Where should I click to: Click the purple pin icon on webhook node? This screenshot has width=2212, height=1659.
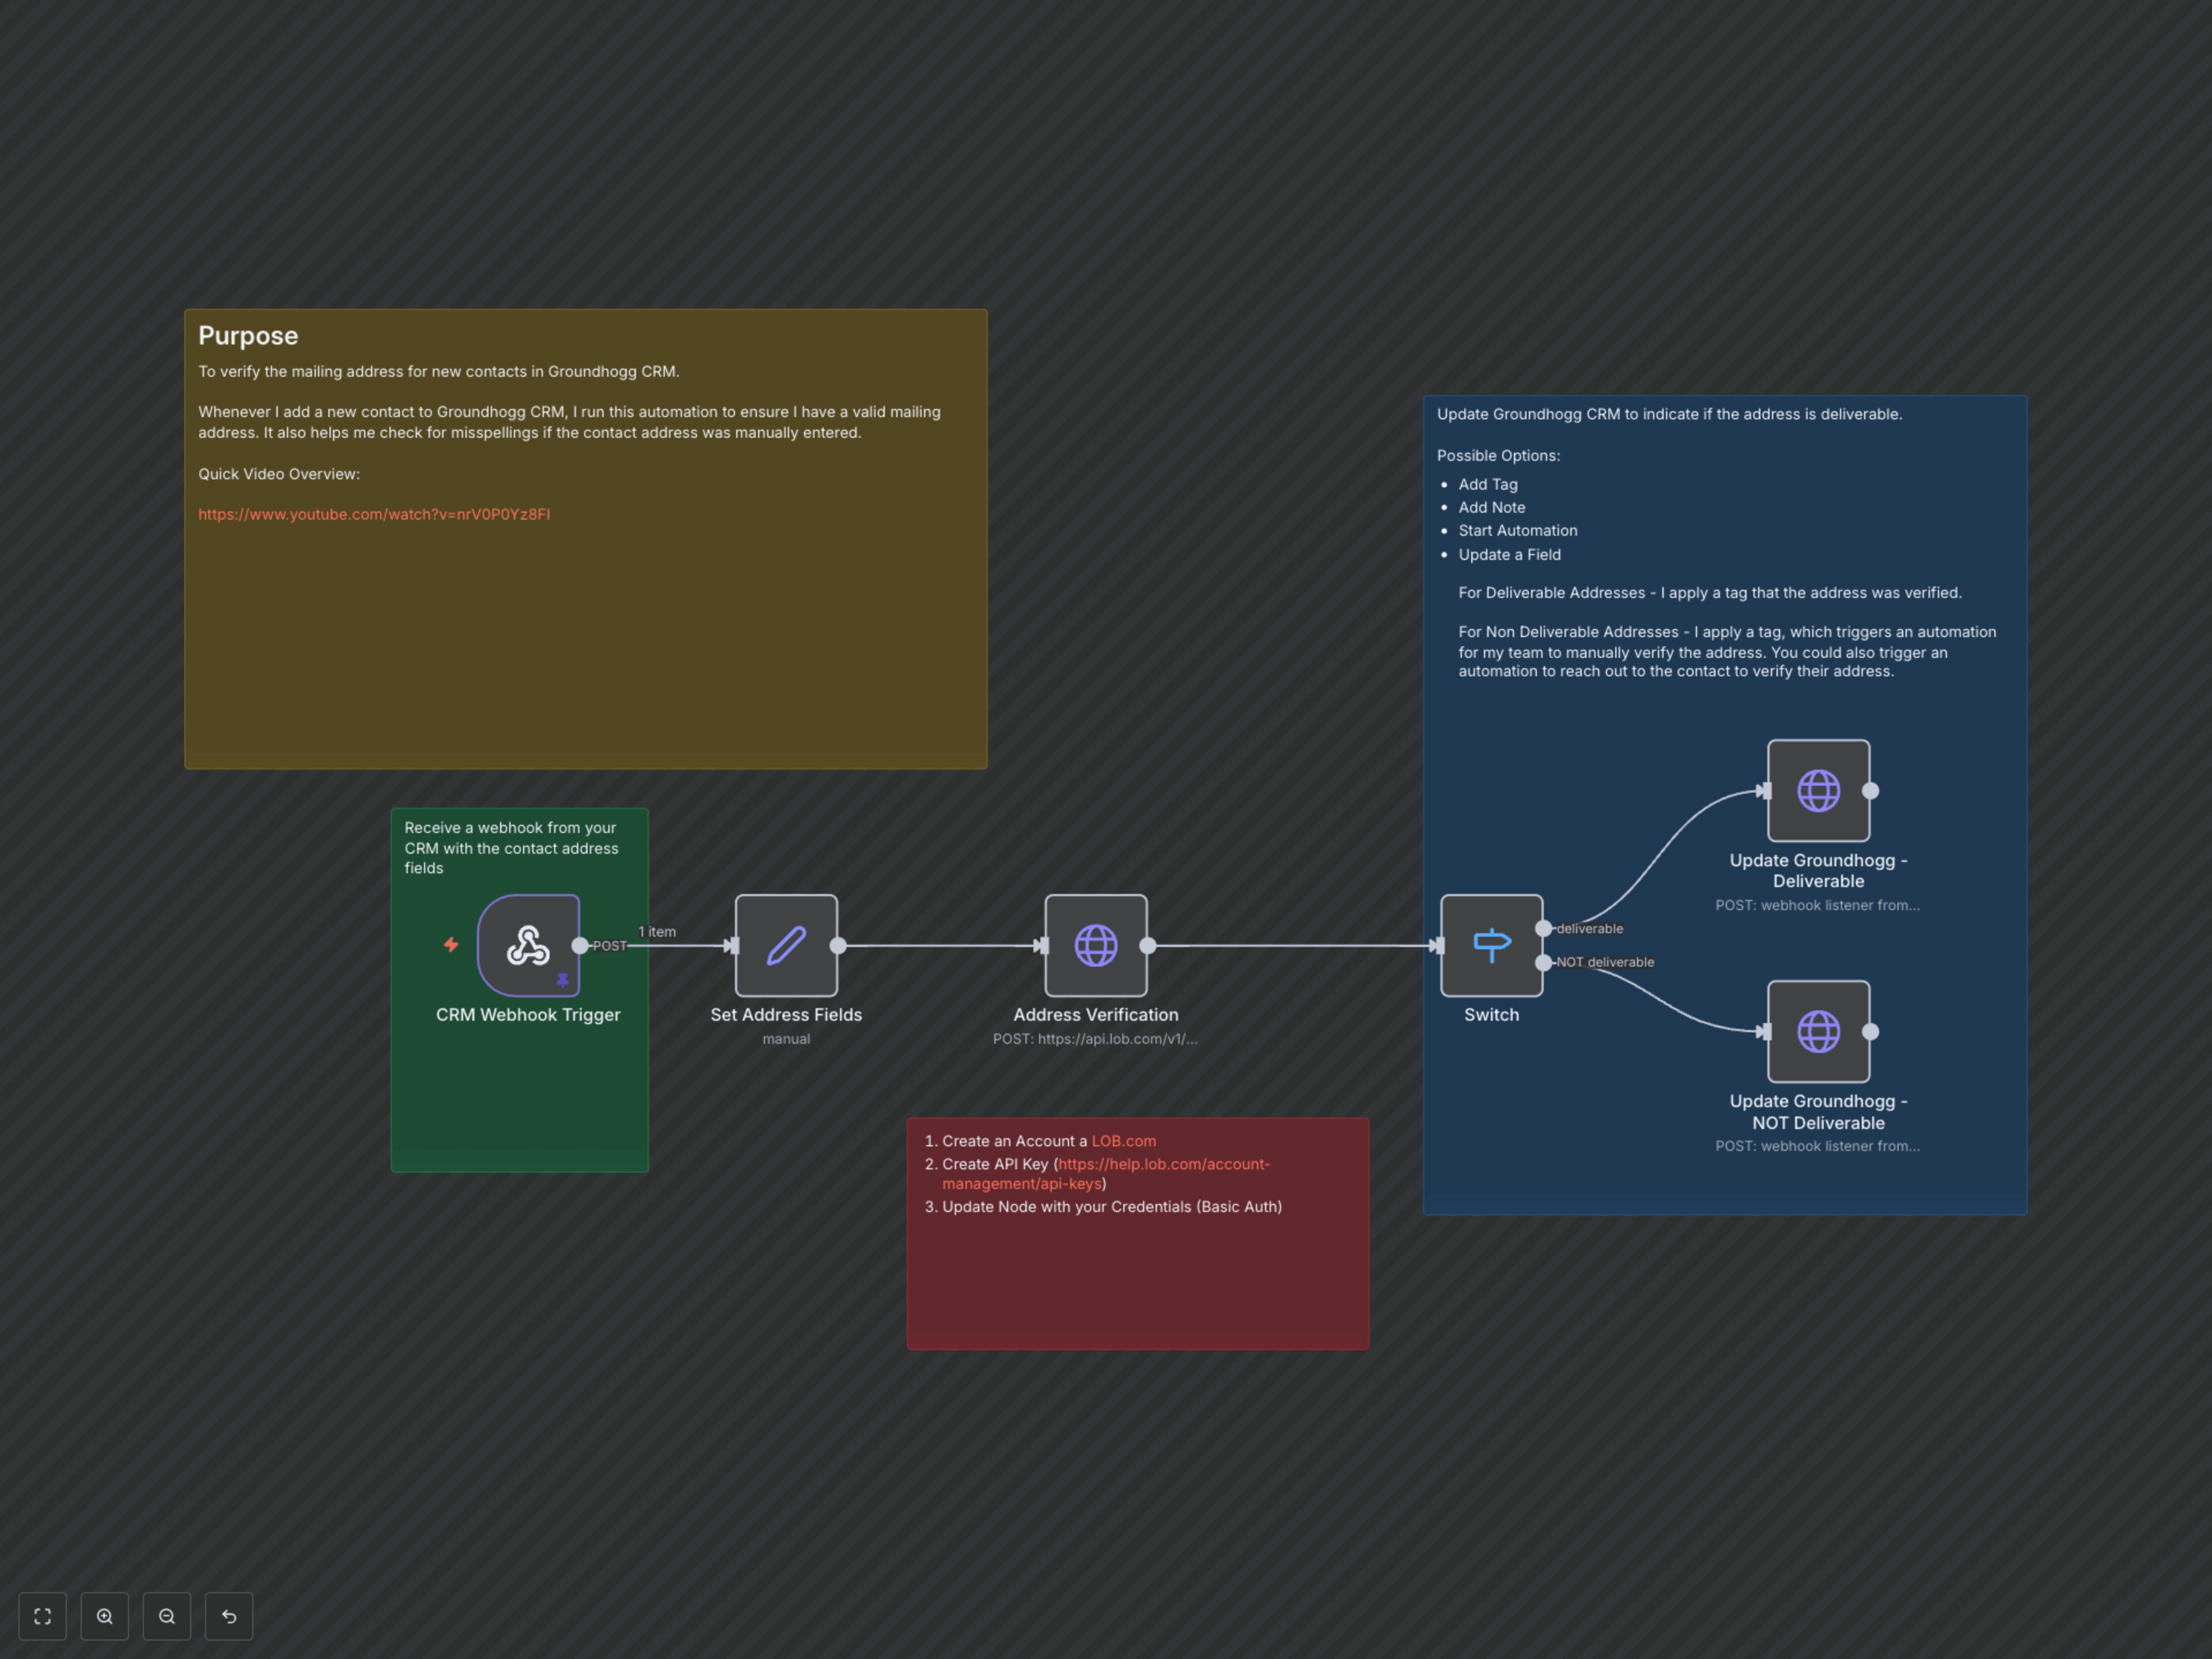(x=563, y=980)
